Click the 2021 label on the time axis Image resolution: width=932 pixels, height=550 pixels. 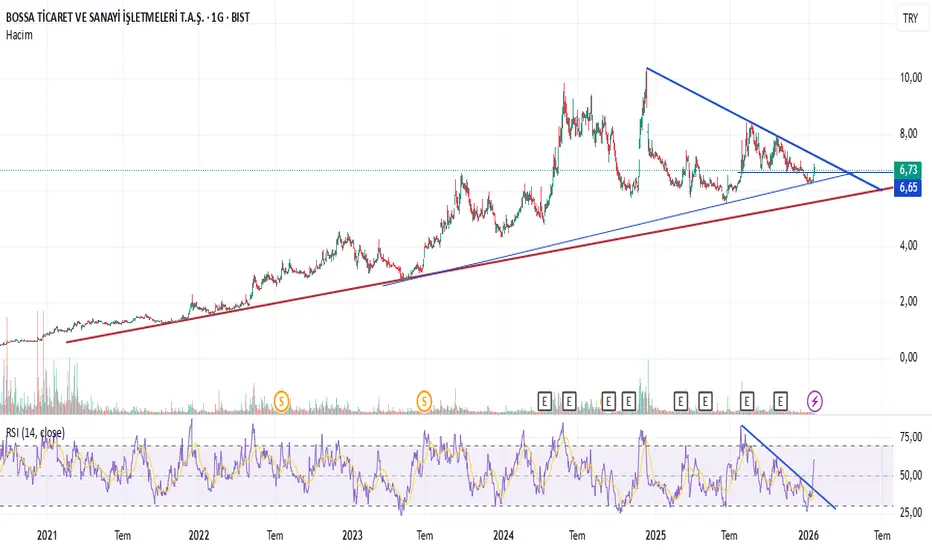tap(47, 536)
